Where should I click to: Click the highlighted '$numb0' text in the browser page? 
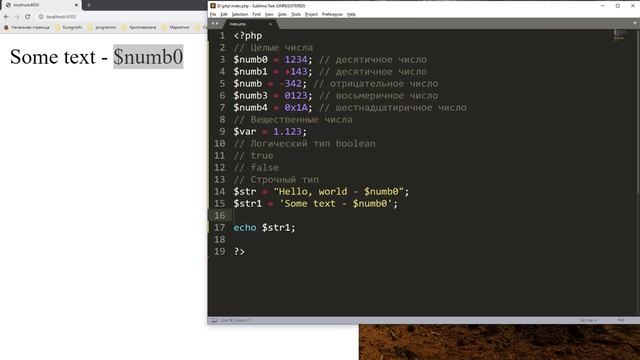point(148,57)
